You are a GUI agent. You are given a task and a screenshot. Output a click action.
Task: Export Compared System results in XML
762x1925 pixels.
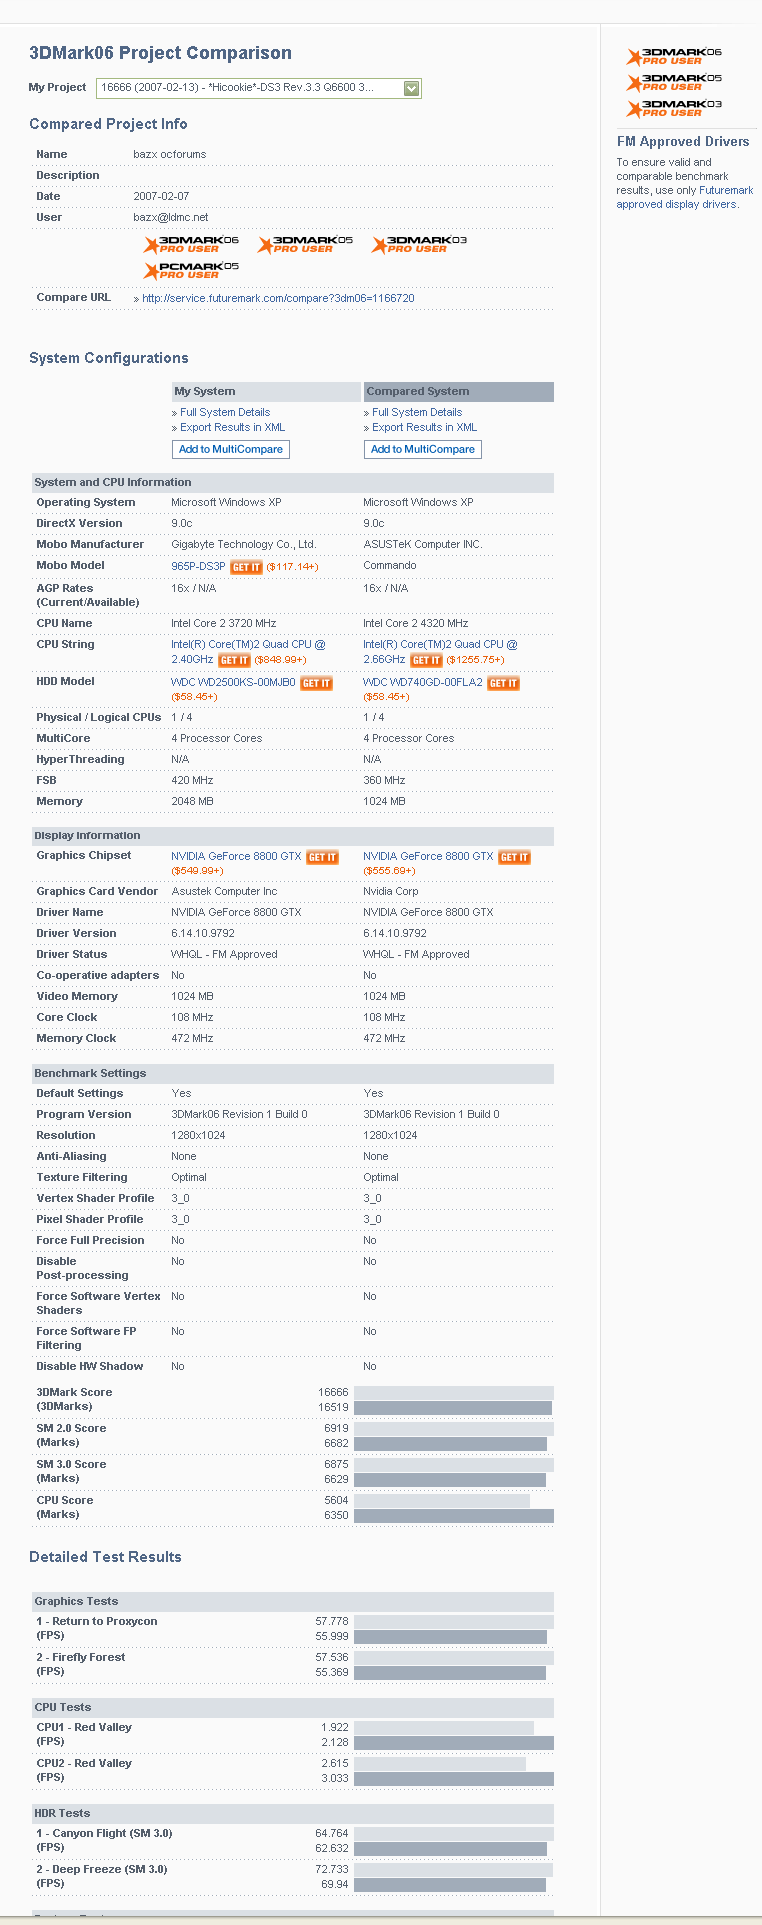pyautogui.click(x=424, y=427)
